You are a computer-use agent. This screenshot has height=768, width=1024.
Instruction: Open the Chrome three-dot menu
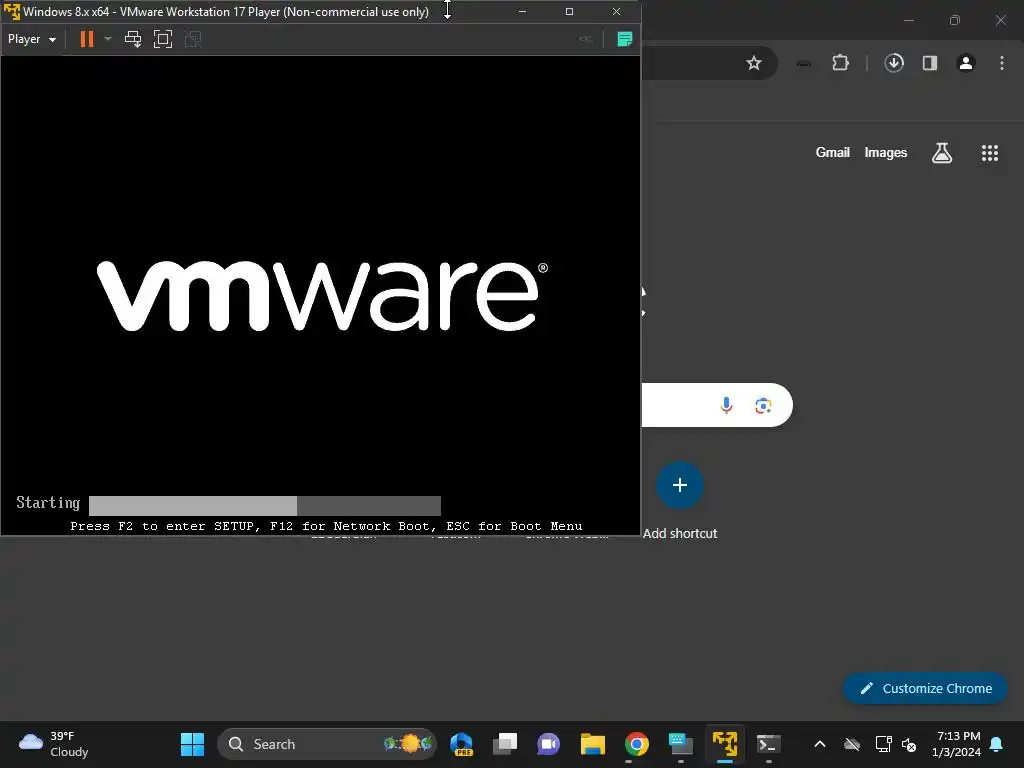pyautogui.click(x=1002, y=63)
